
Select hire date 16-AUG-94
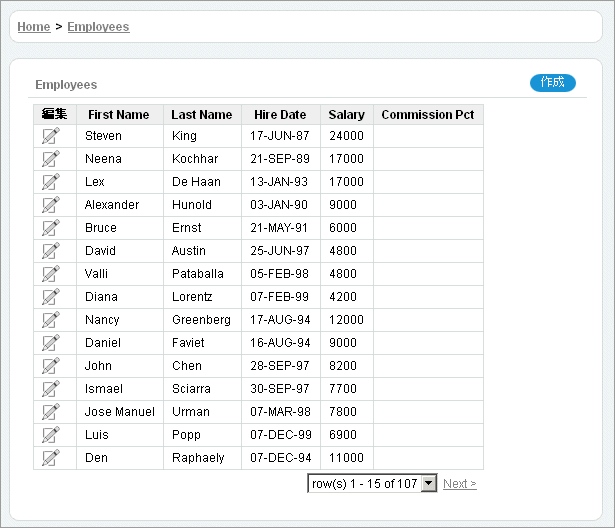click(280, 343)
